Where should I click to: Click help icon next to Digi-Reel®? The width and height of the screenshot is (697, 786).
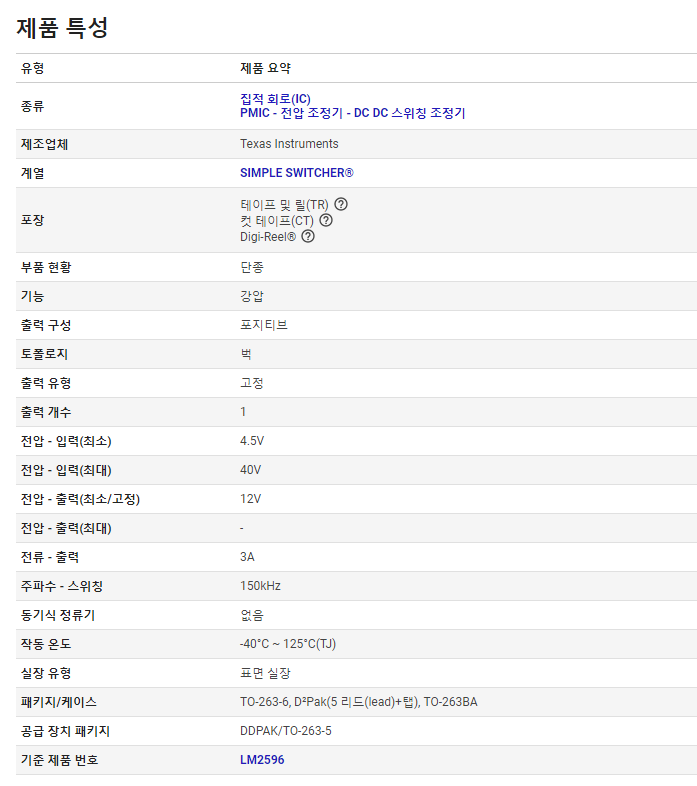click(308, 236)
